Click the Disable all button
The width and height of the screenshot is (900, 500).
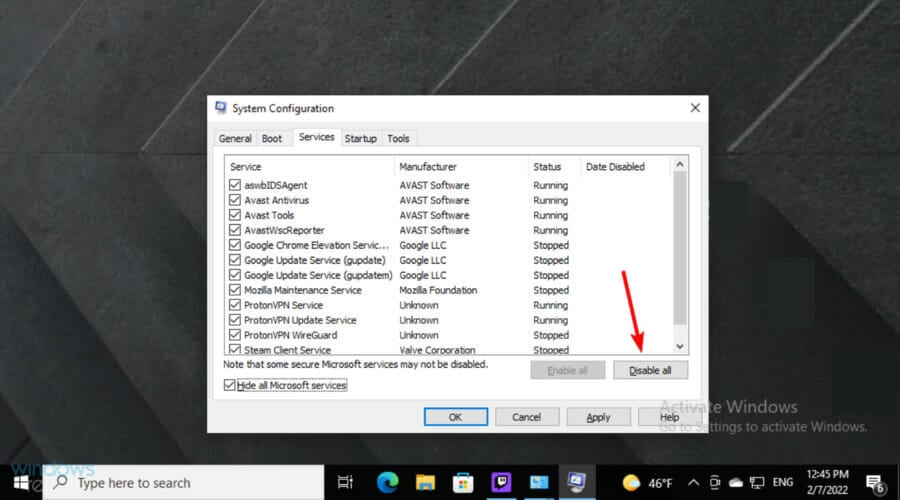point(650,370)
